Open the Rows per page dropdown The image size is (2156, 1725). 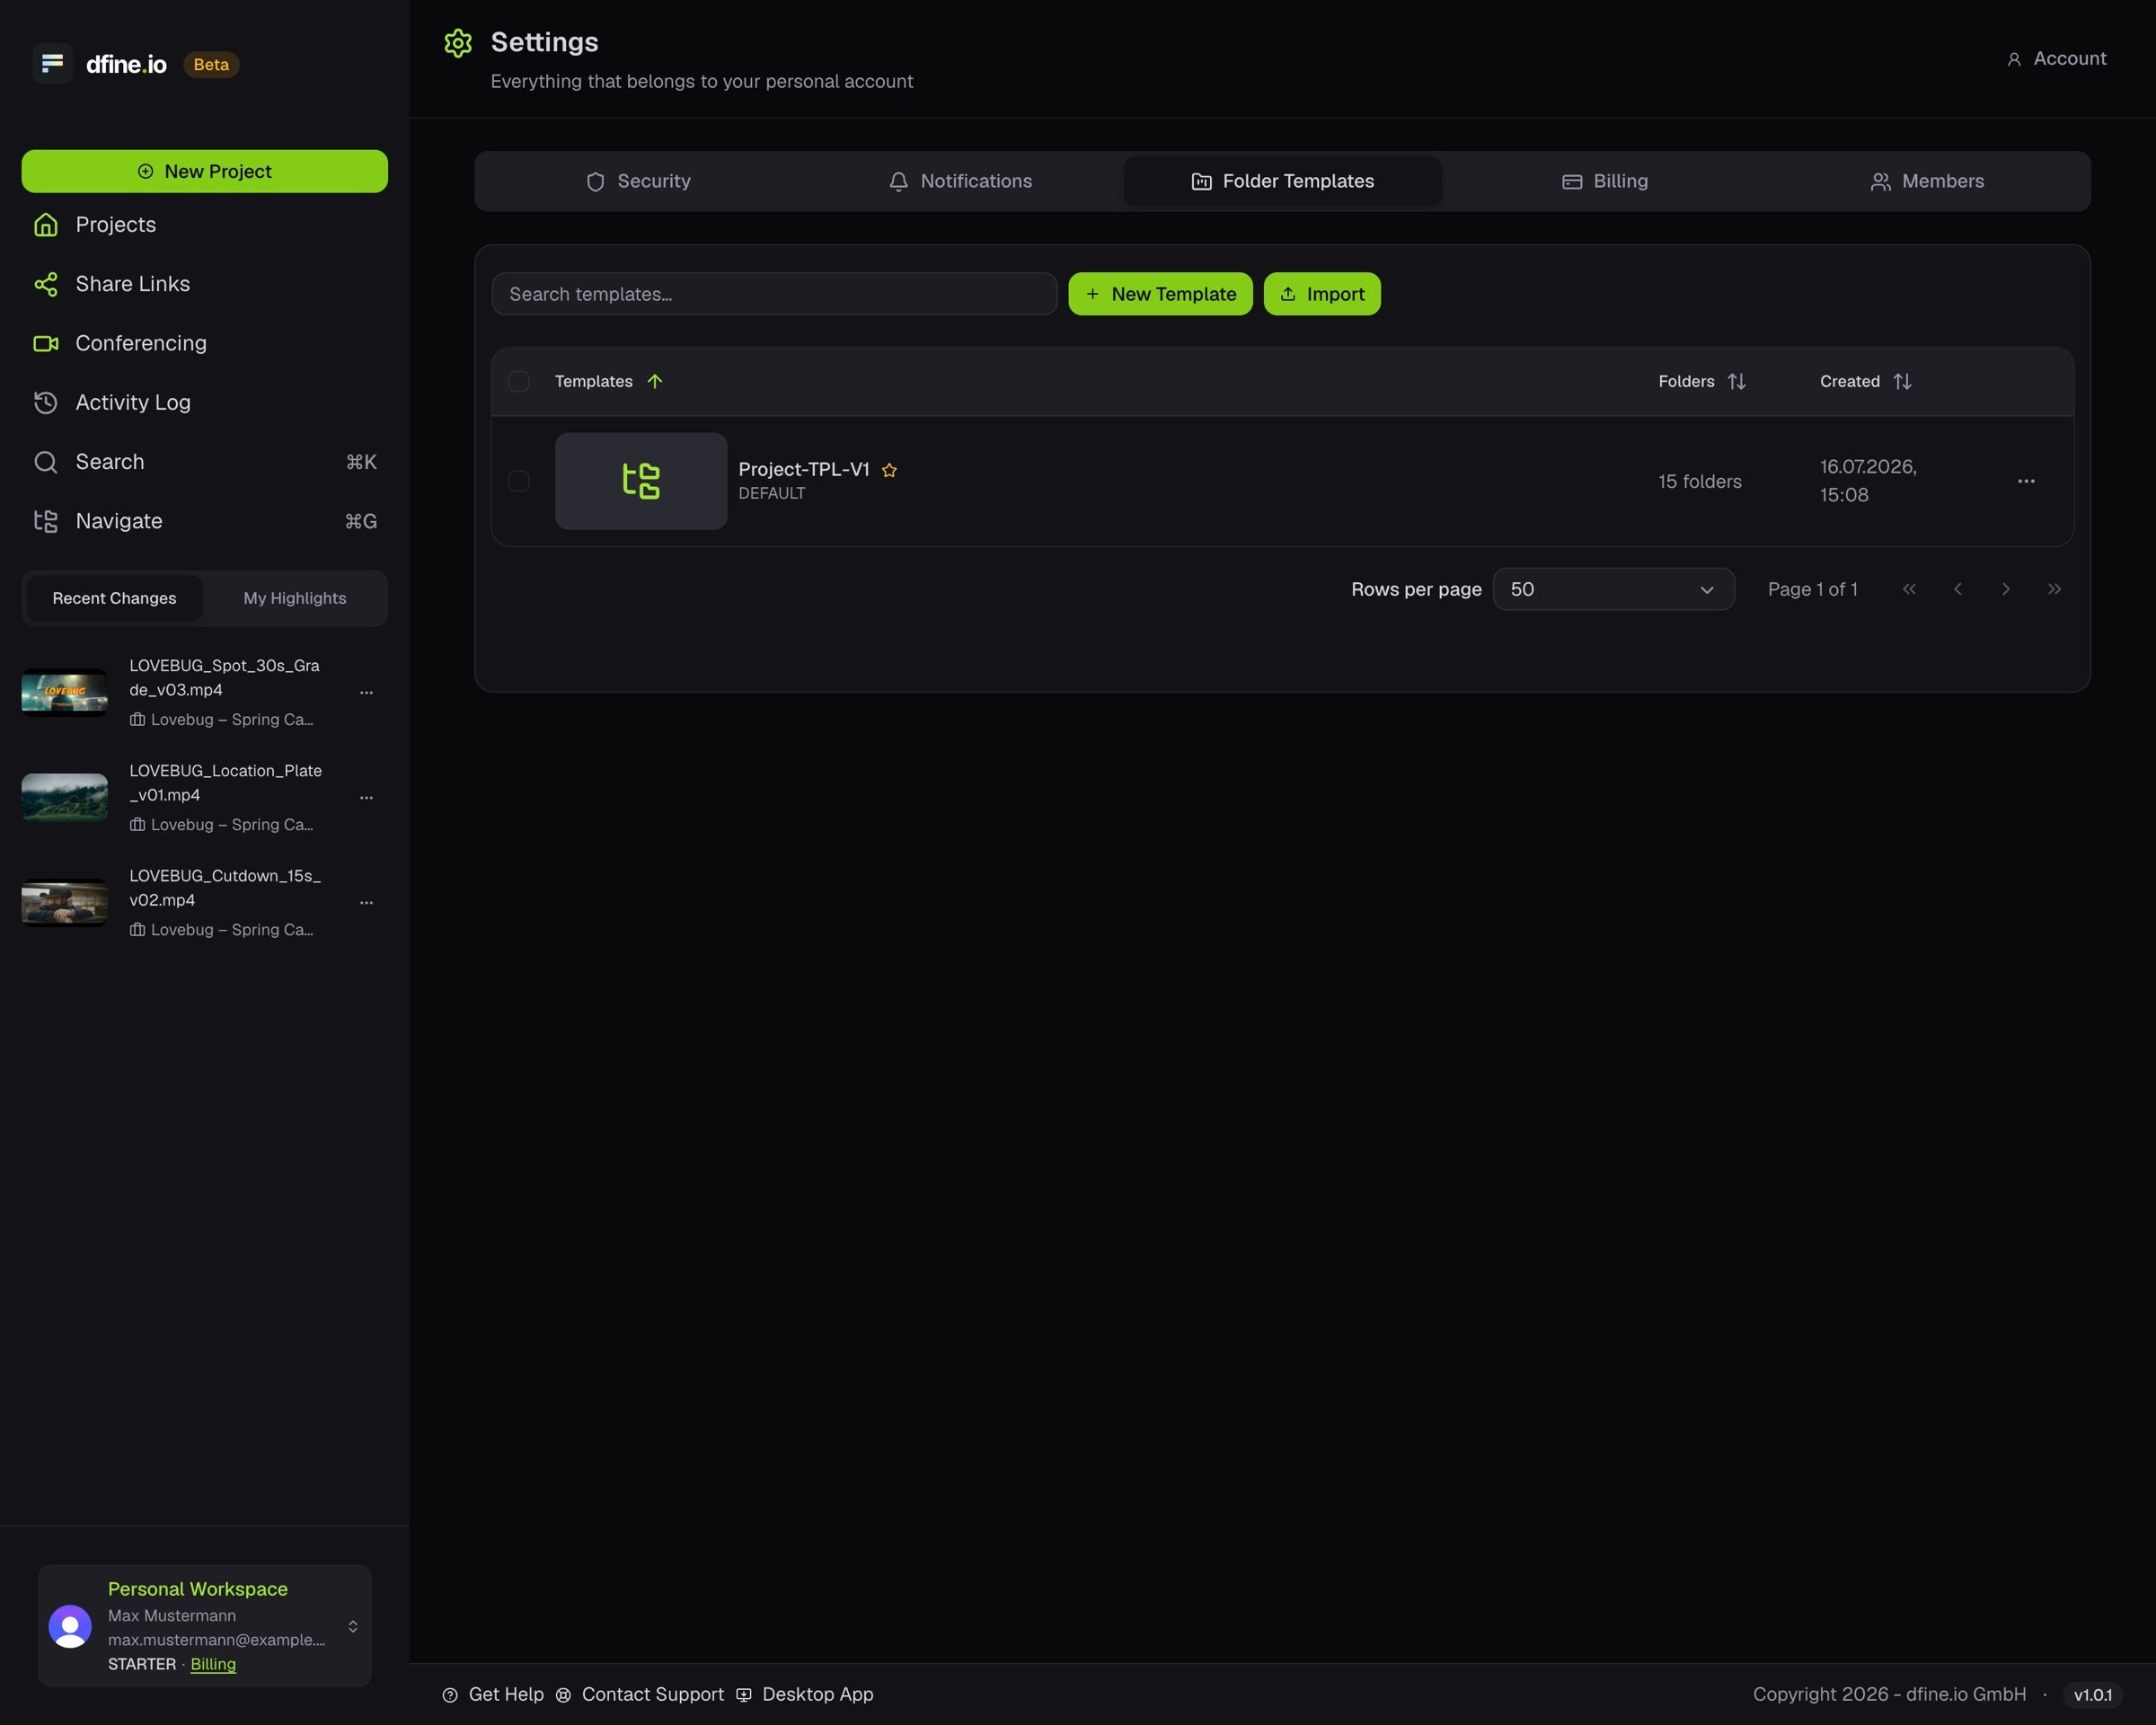(1613, 589)
